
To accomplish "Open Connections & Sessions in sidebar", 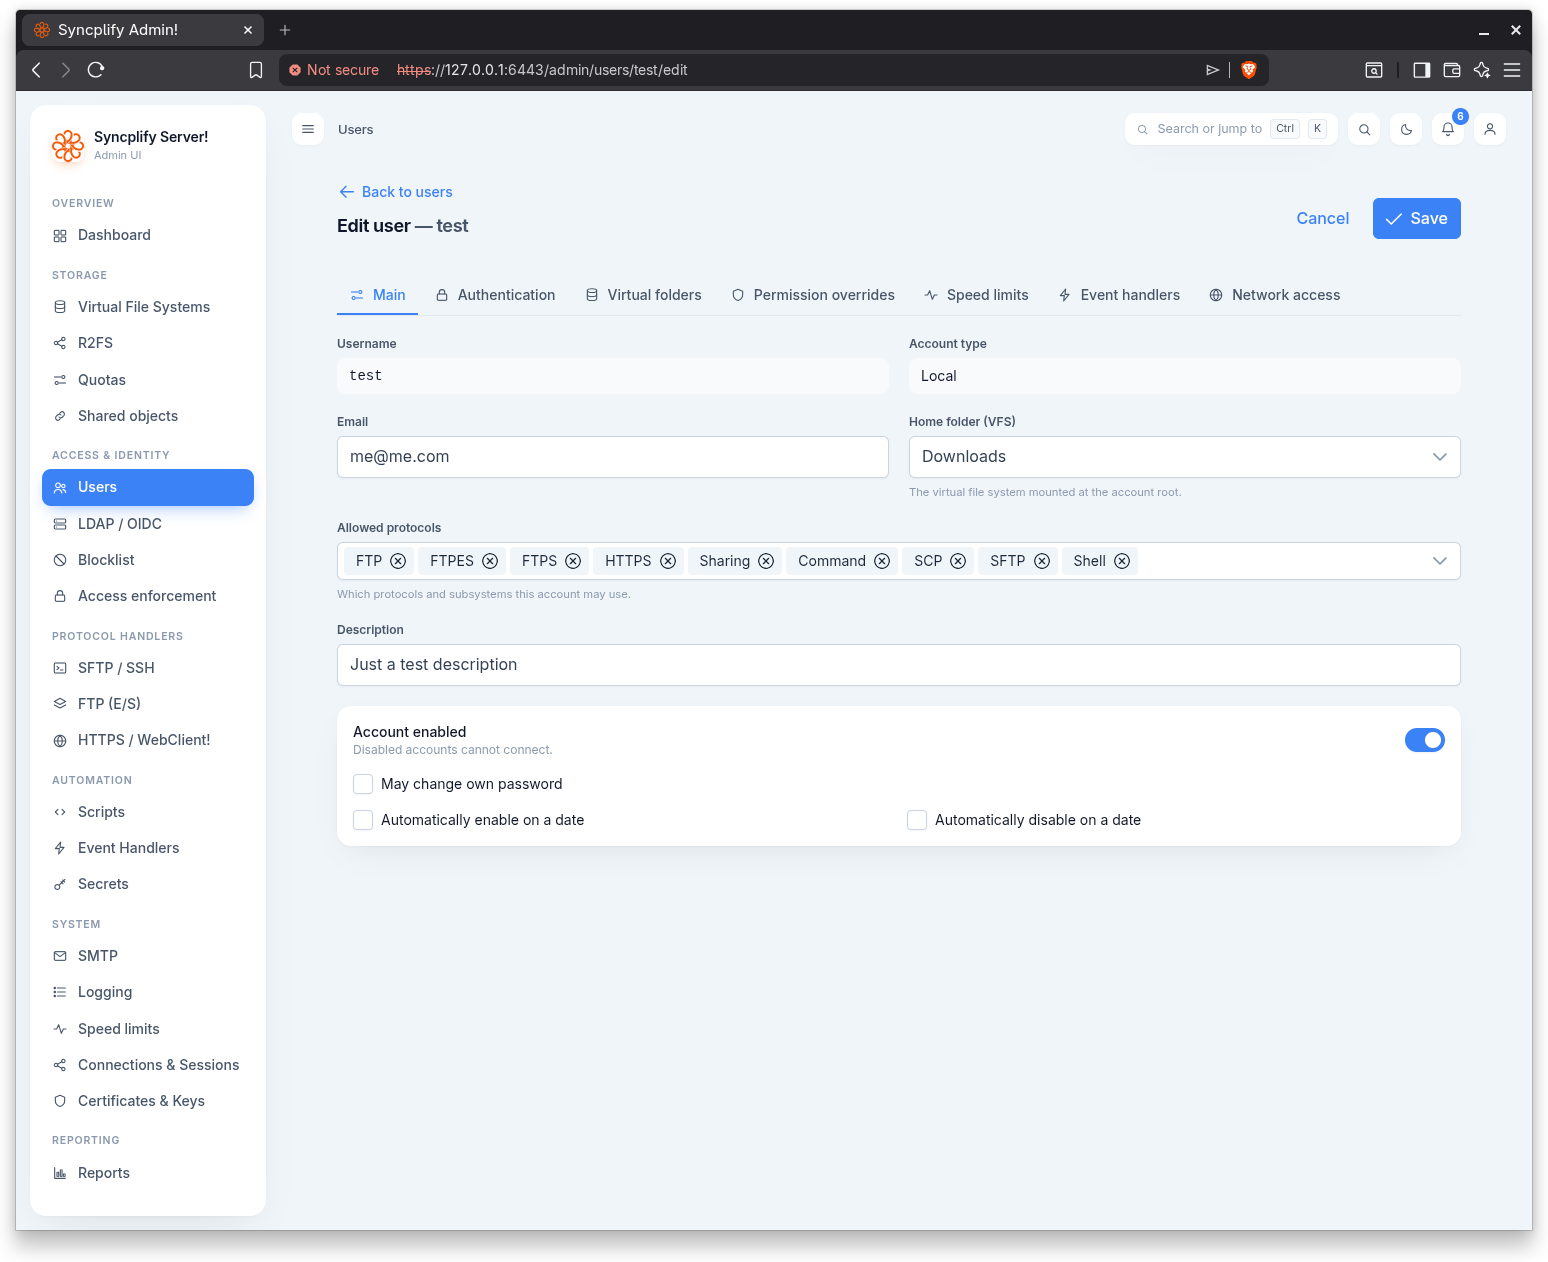I will click(x=148, y=1065).
